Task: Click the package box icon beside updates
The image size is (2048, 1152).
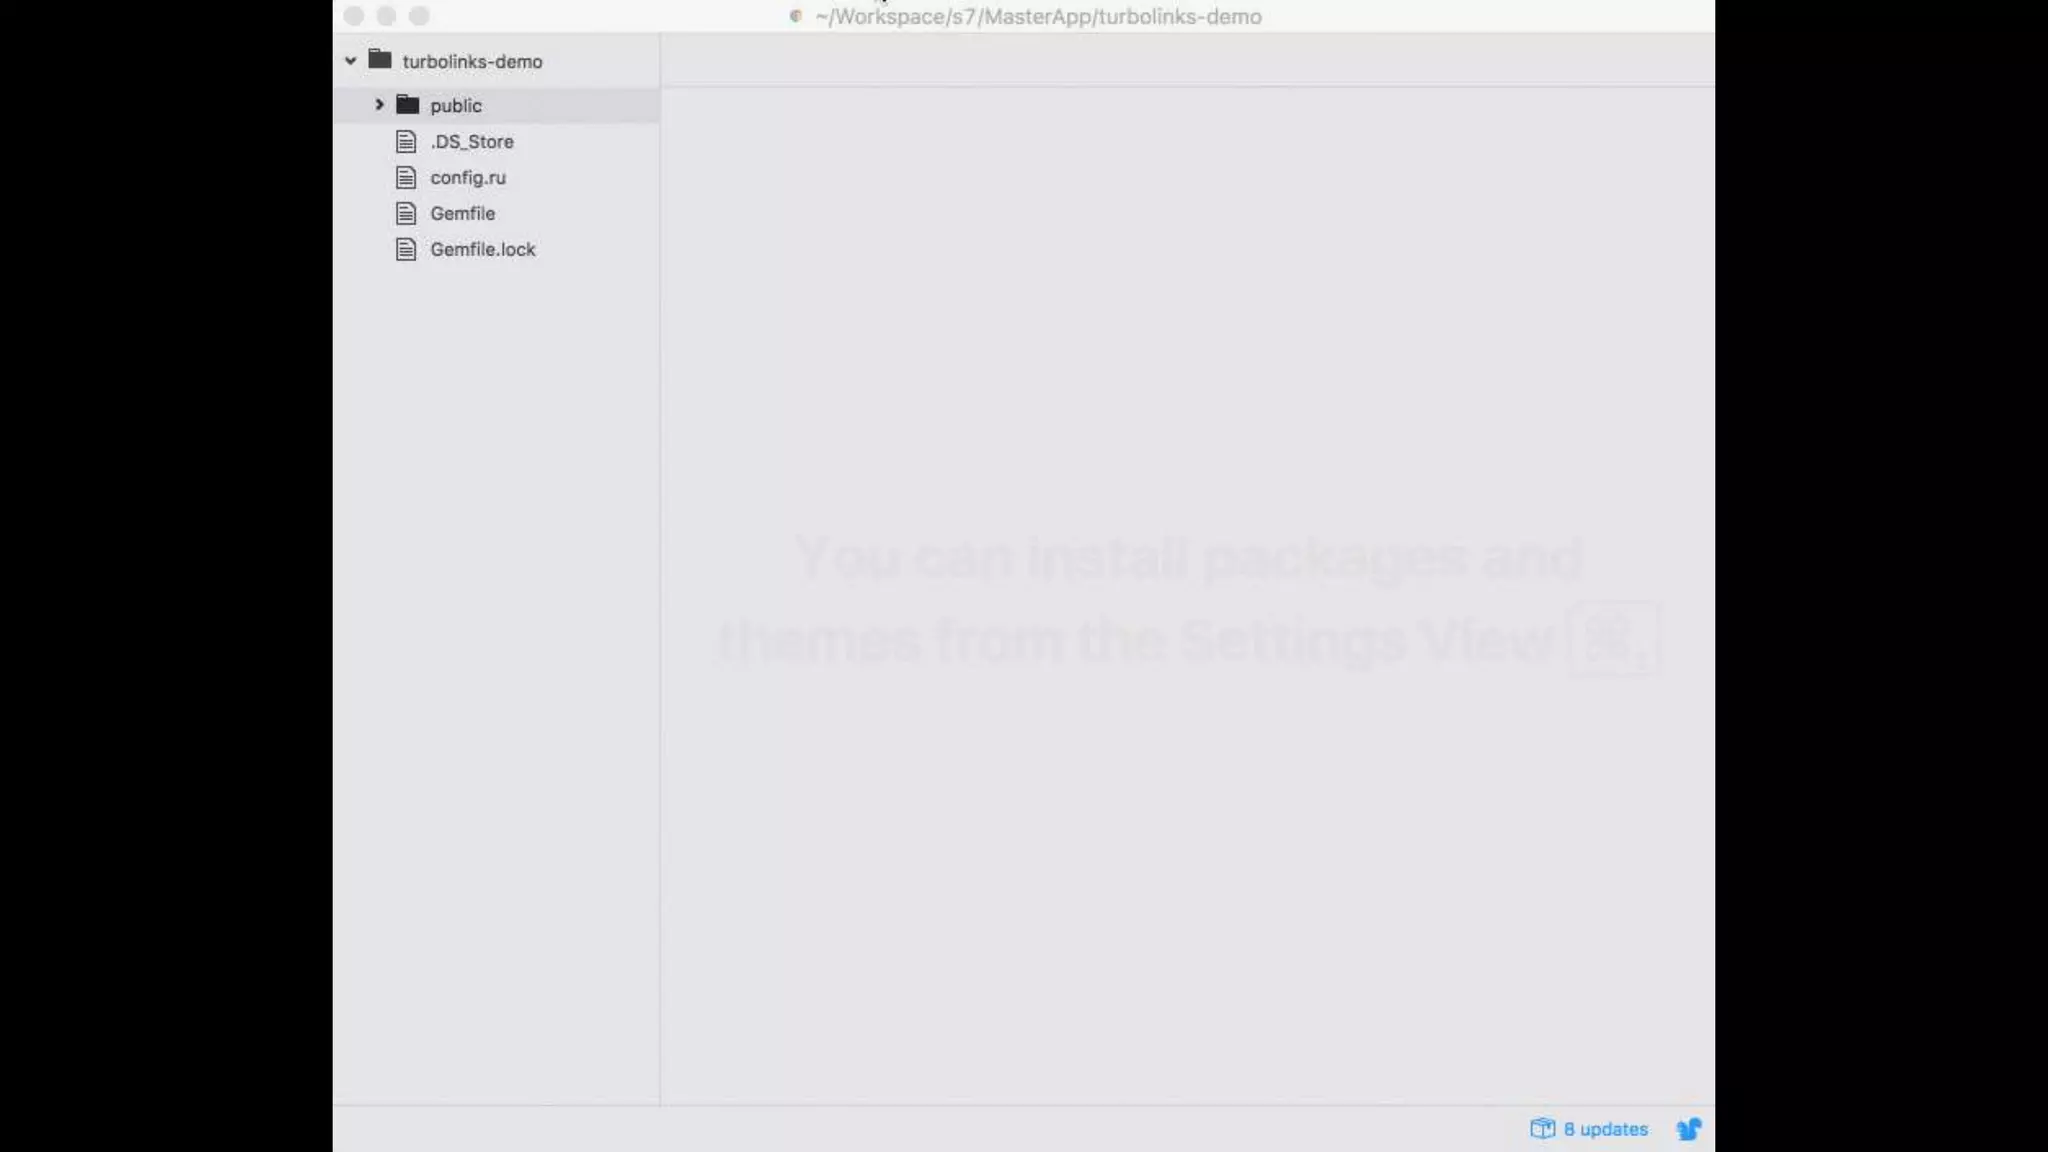Action: 1542,1129
